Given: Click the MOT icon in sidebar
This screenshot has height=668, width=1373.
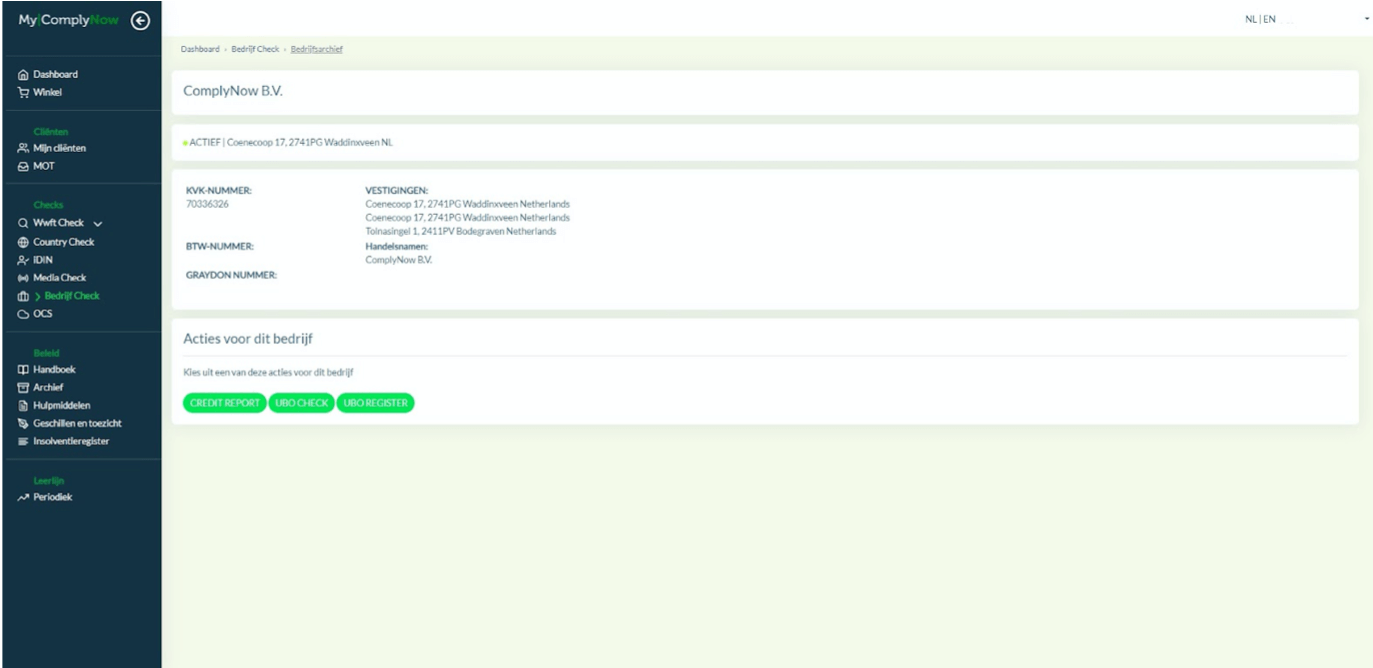Looking at the screenshot, I should pyautogui.click(x=23, y=166).
